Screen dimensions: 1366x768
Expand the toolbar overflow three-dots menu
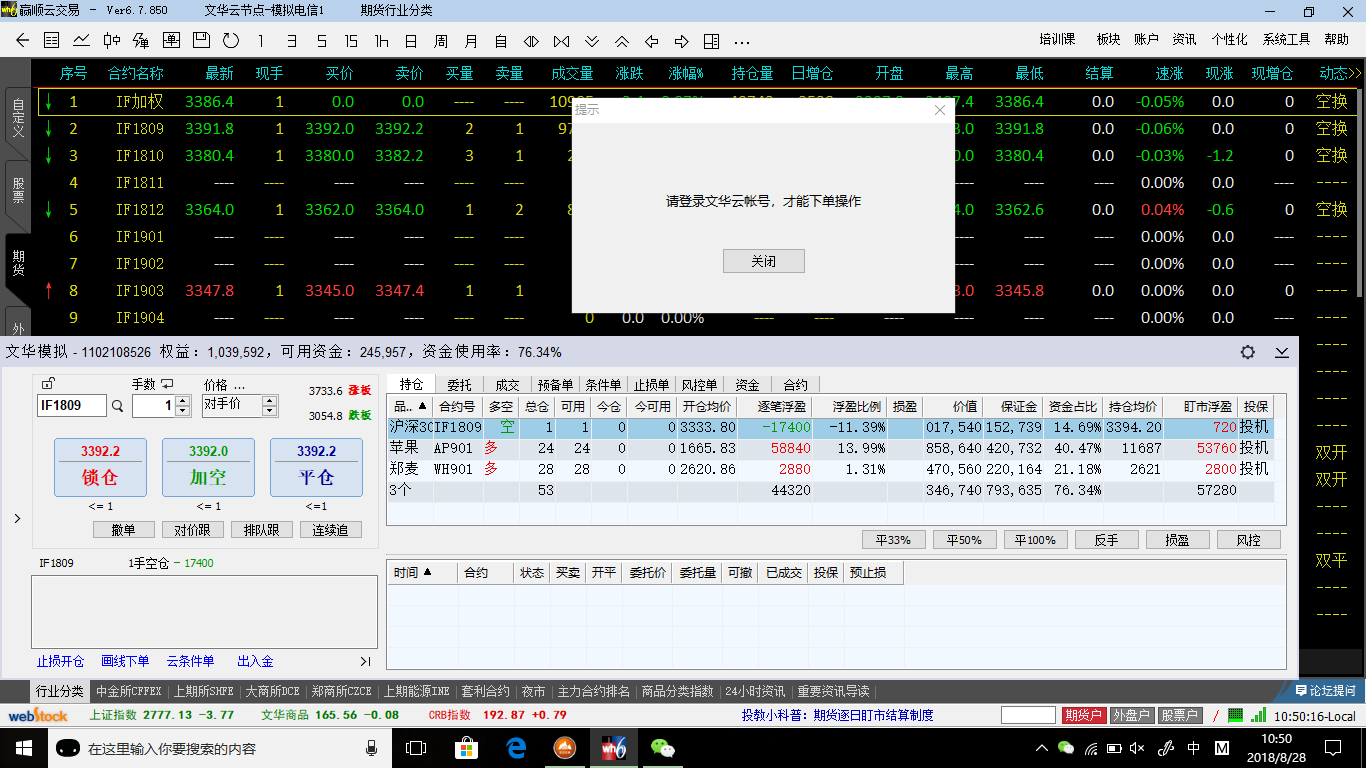click(741, 41)
